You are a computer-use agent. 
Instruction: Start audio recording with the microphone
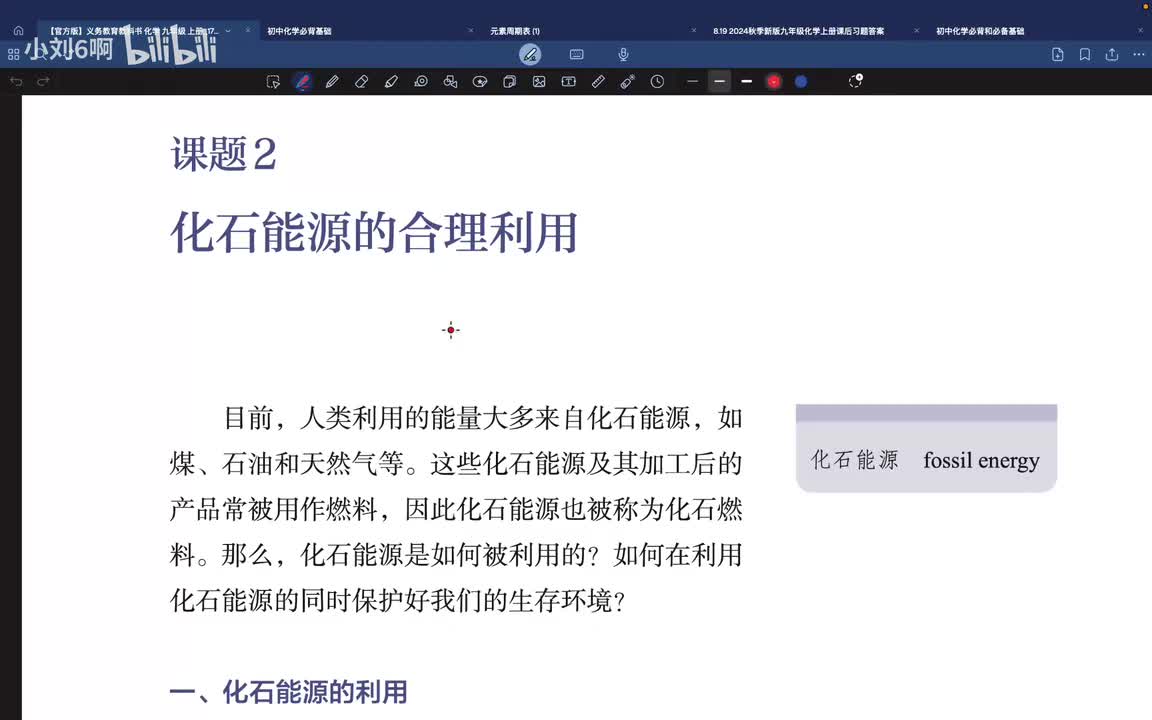coord(623,54)
